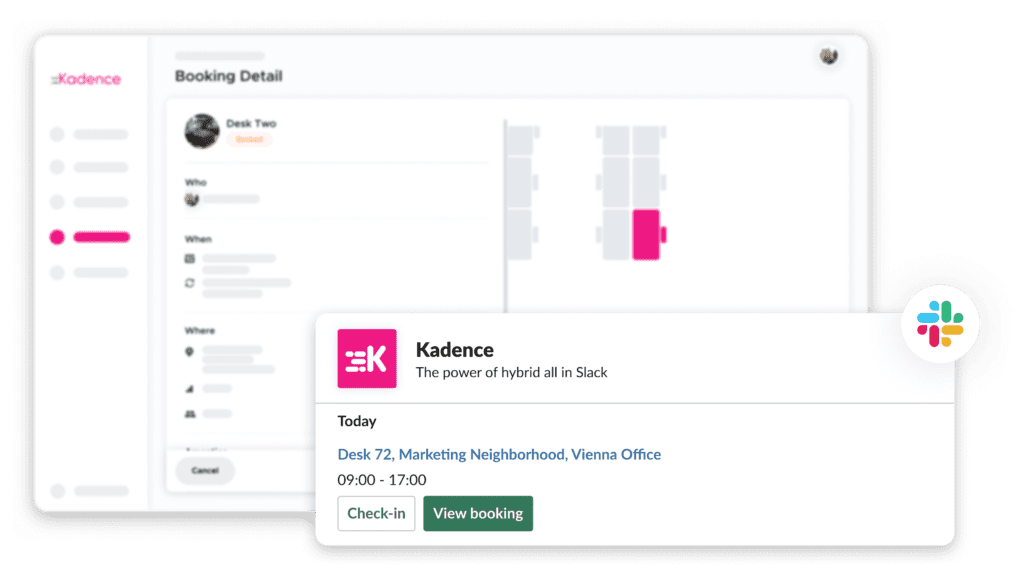Click the Kadence title in Slack card
The width and height of the screenshot is (1024, 571).
pos(455,350)
